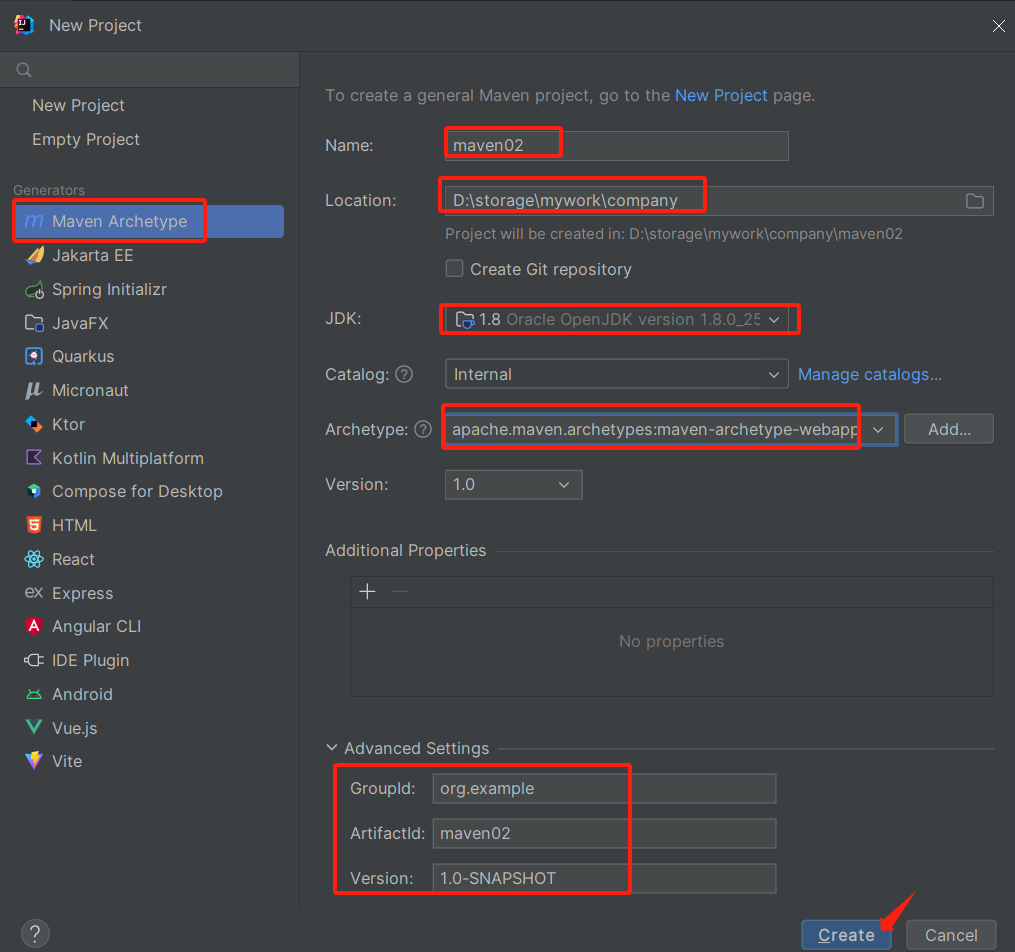This screenshot has height=952, width=1015.
Task: Click the Spring Initializr icon
Action: (34, 289)
